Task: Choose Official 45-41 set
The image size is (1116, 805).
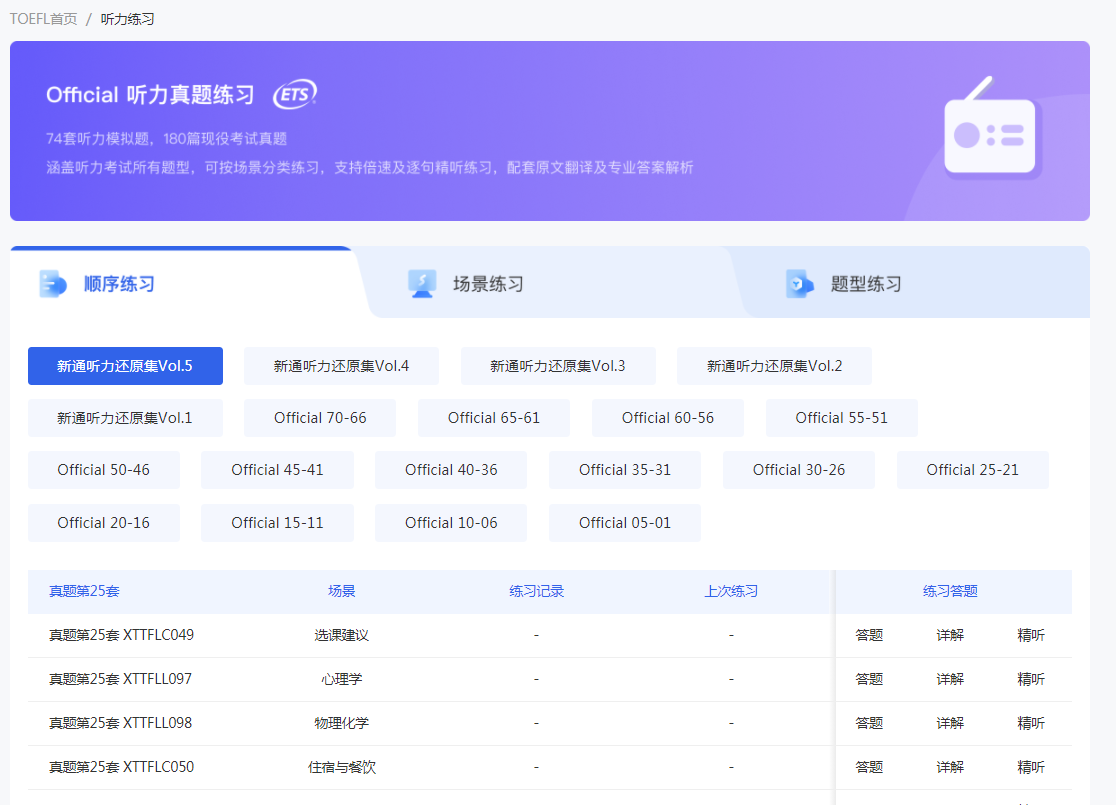Action: (x=278, y=470)
